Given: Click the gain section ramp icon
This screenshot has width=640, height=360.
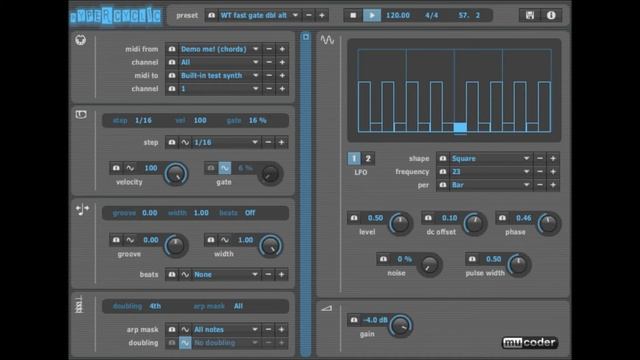Looking at the screenshot, I should tap(327, 309).
